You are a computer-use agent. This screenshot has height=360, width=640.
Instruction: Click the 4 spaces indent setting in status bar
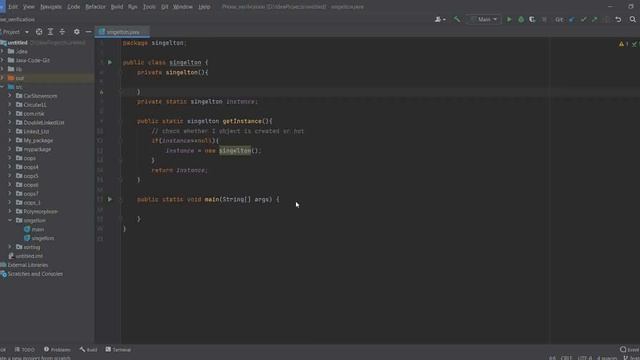[x=607, y=358]
